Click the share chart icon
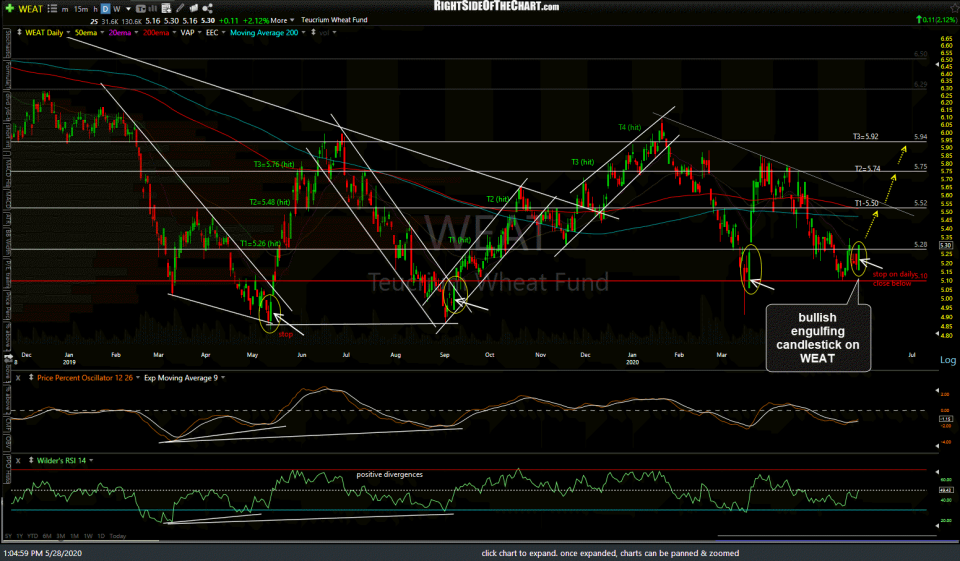 pyautogui.click(x=208, y=9)
